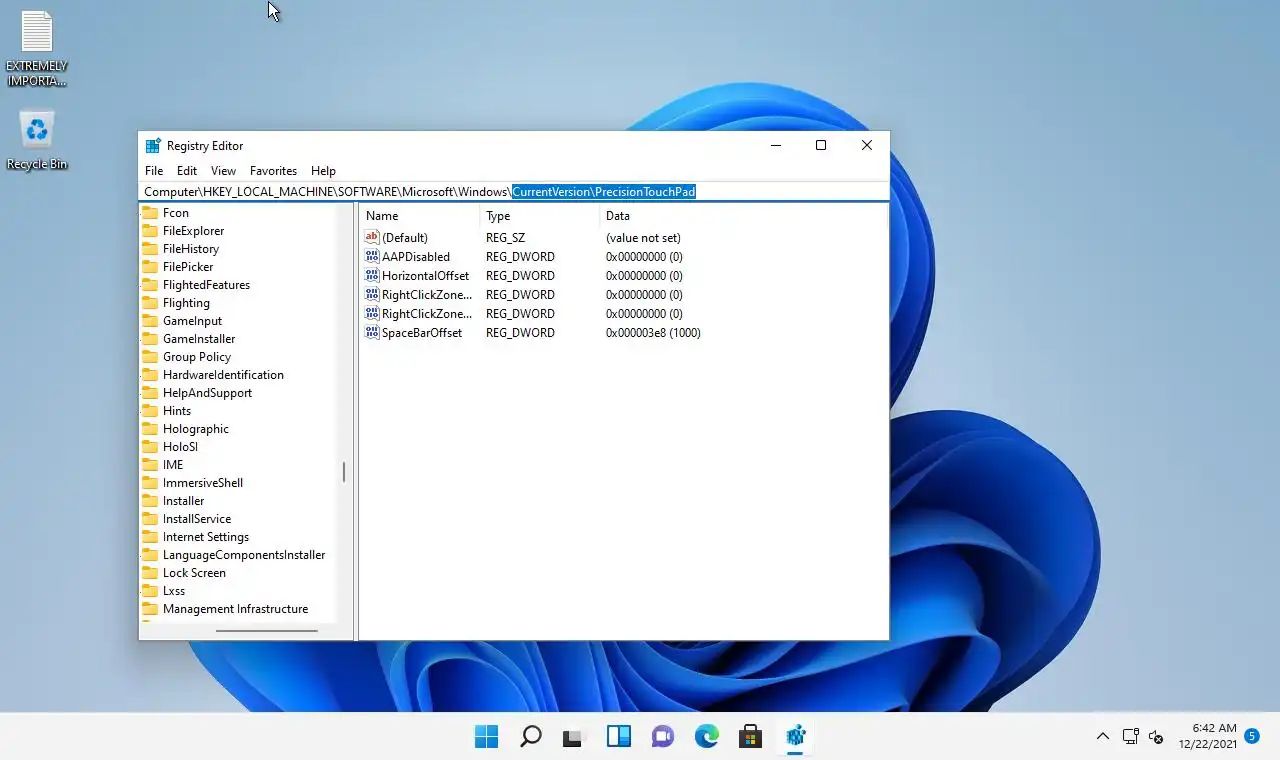
Task: Open the Lock Screen key
Action: coord(194,573)
